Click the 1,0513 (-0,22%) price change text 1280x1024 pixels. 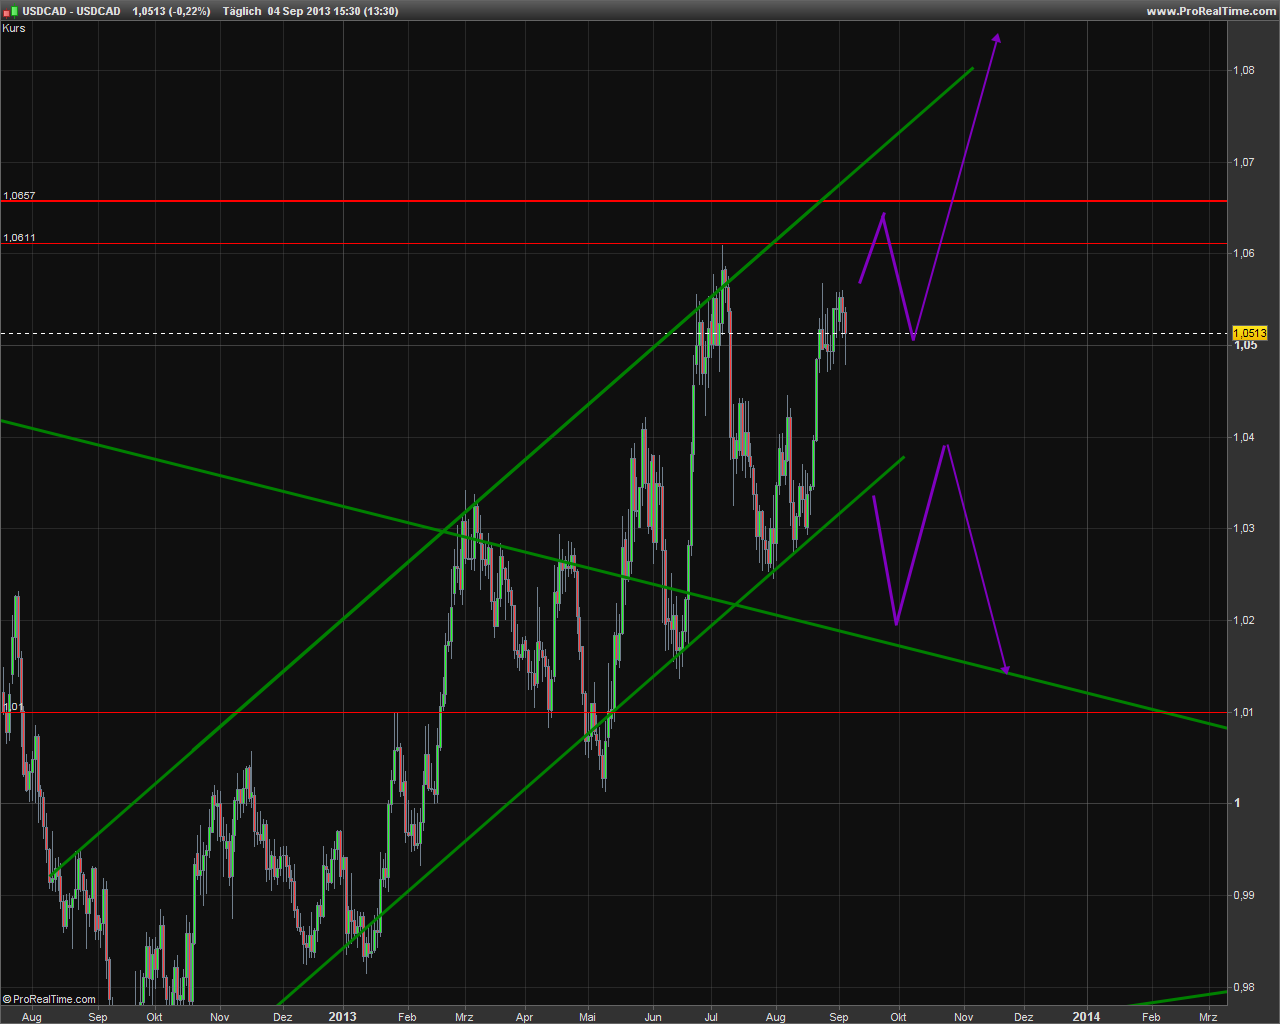pyautogui.click(x=171, y=11)
